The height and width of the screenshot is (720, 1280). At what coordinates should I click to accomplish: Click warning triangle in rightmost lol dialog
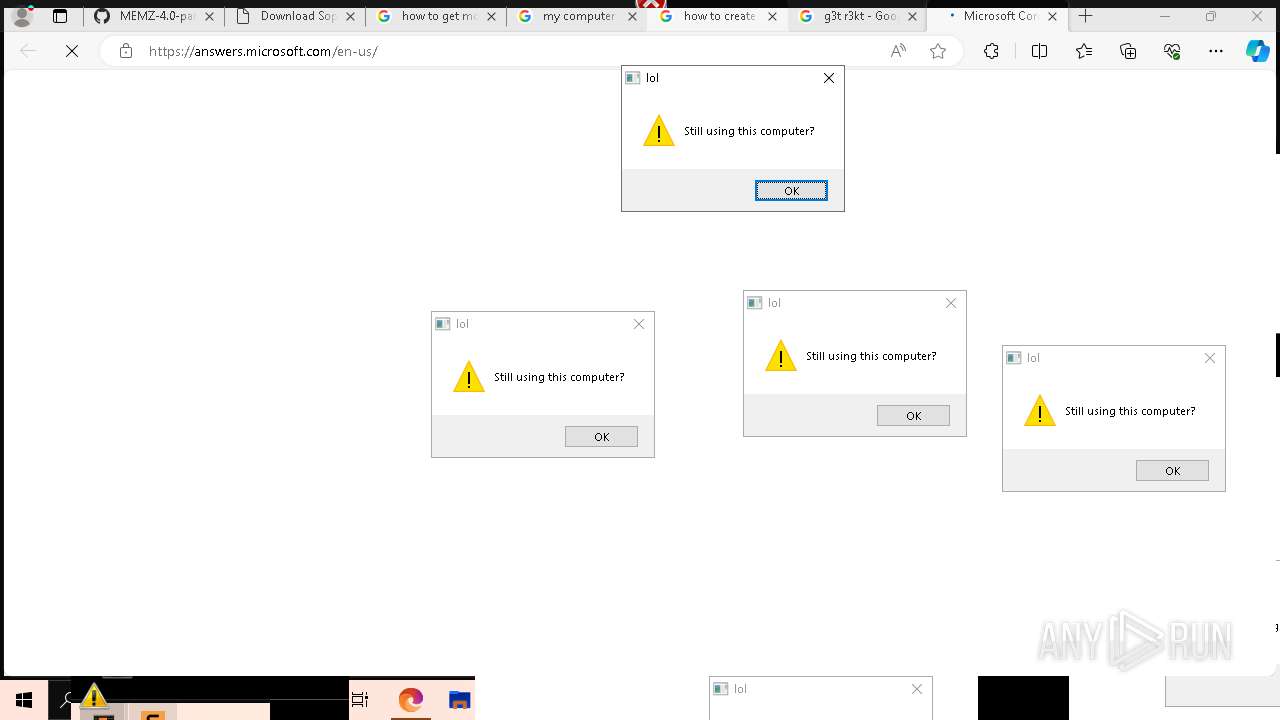[x=1040, y=411]
